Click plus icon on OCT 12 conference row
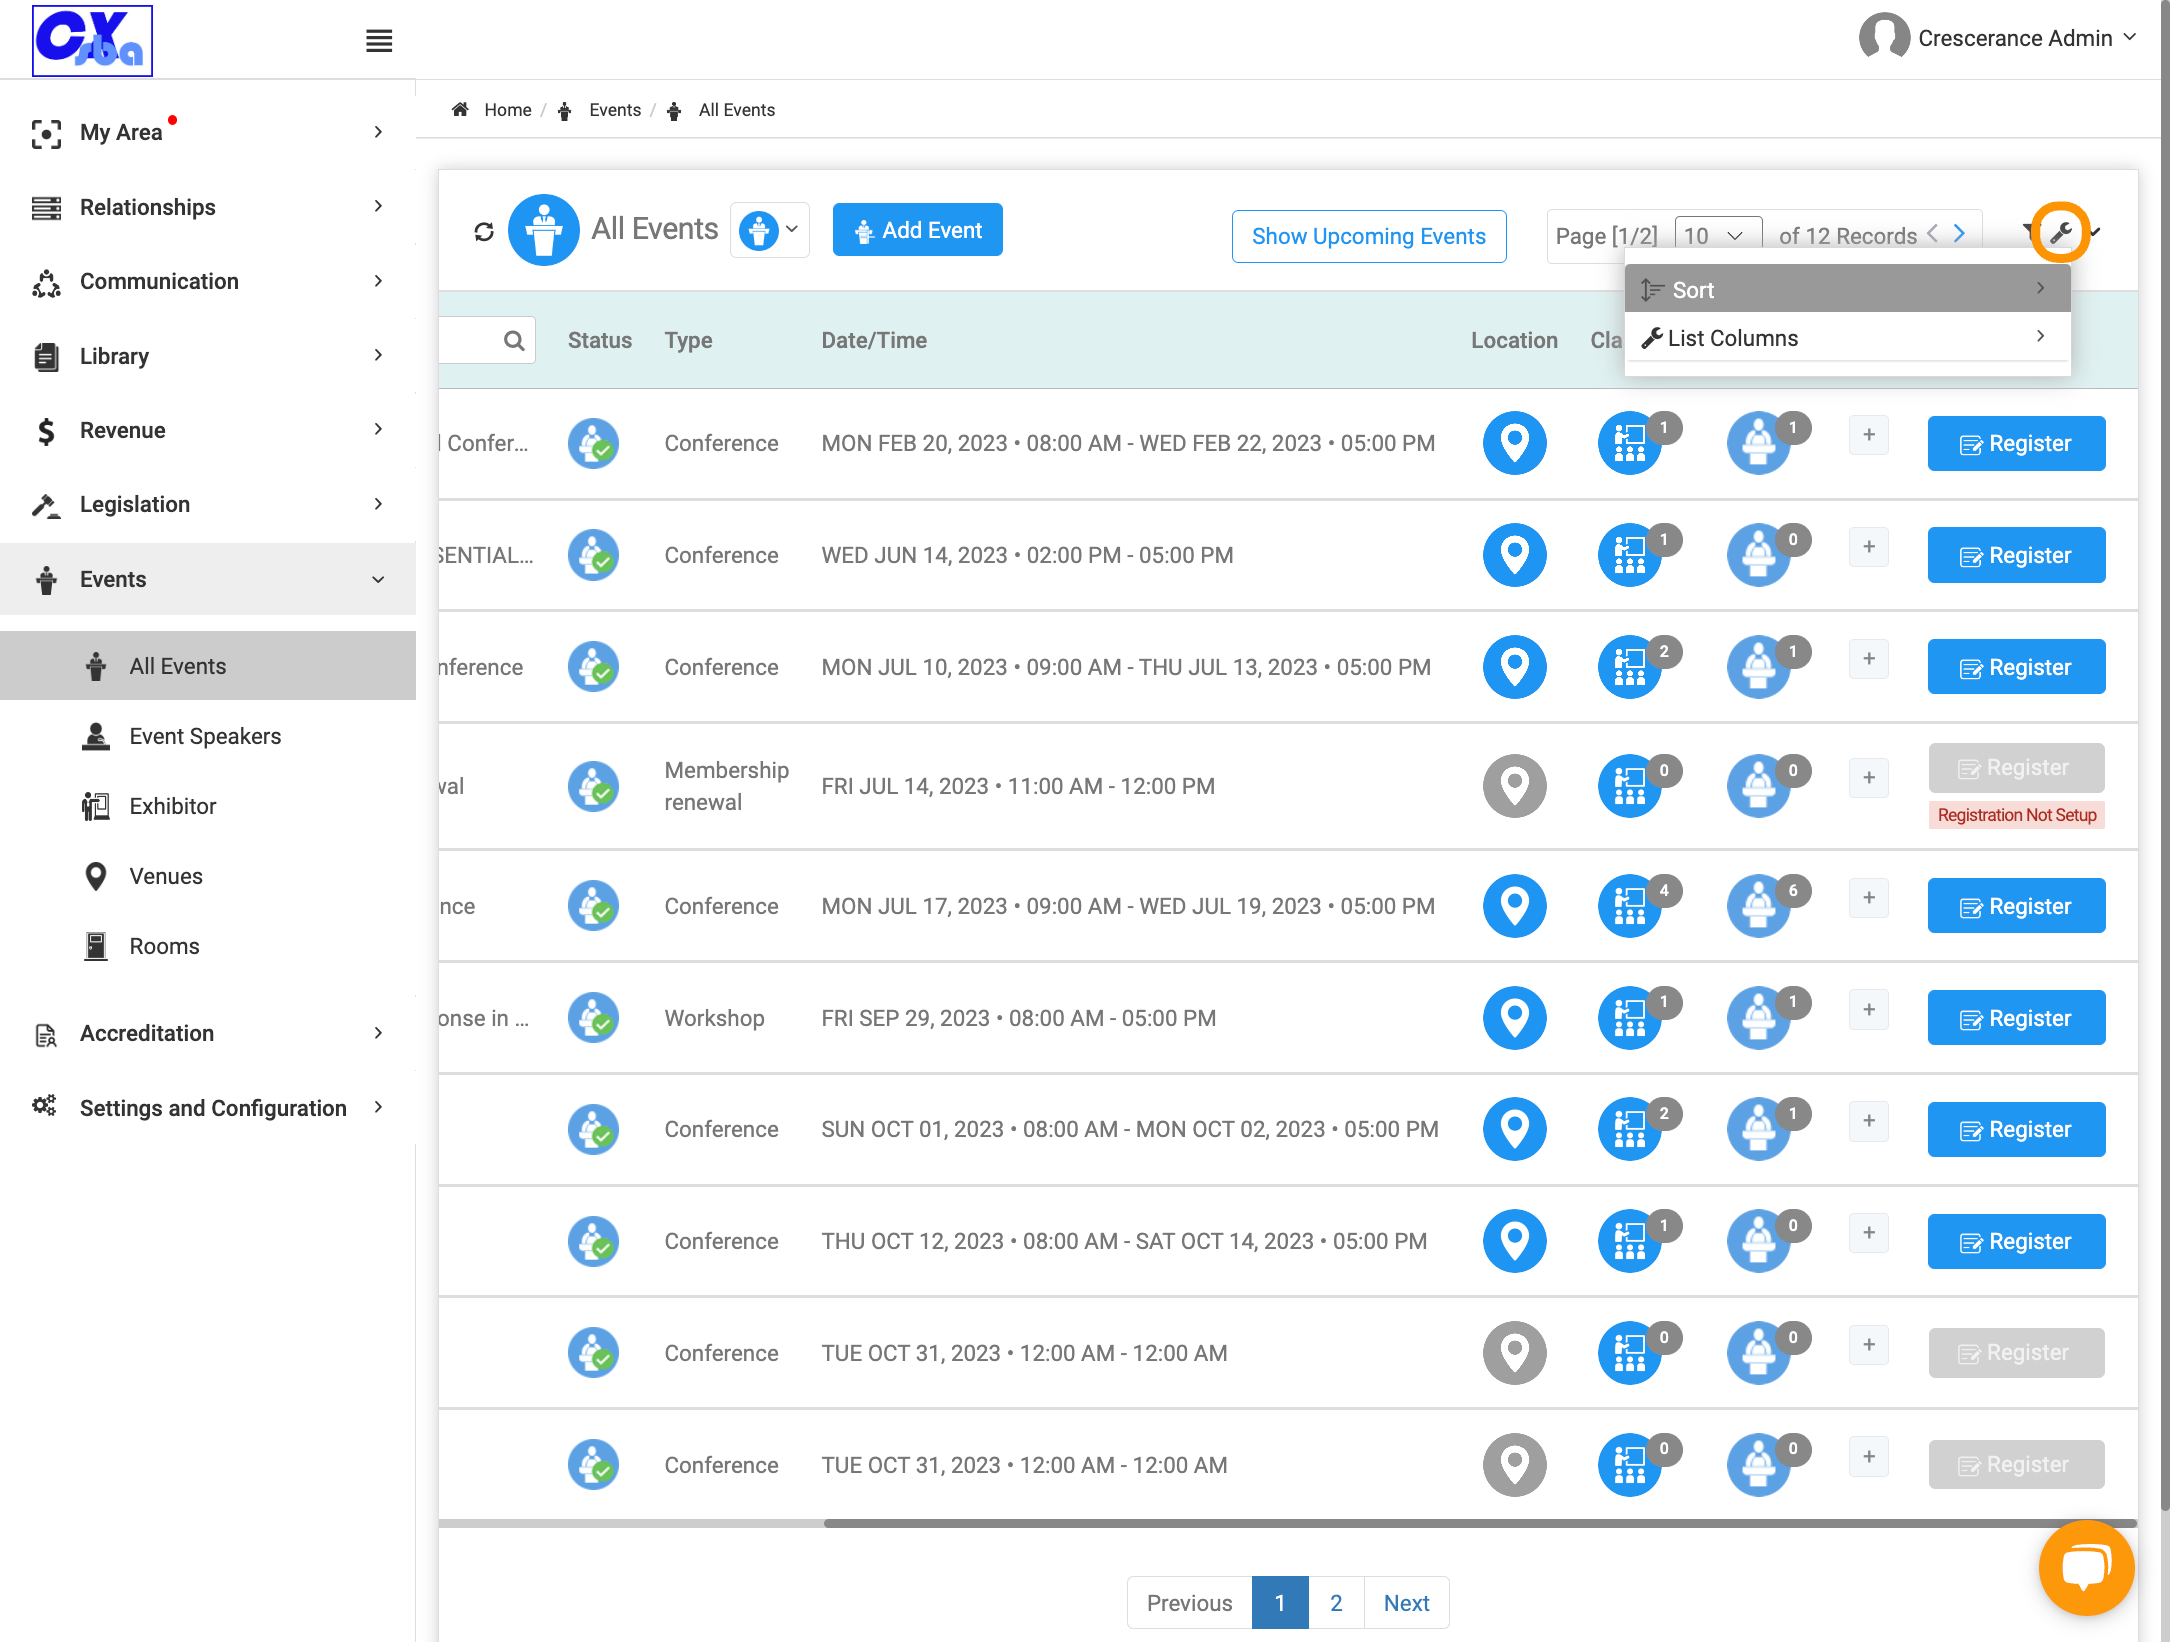This screenshot has width=2170, height=1642. [x=1868, y=1233]
